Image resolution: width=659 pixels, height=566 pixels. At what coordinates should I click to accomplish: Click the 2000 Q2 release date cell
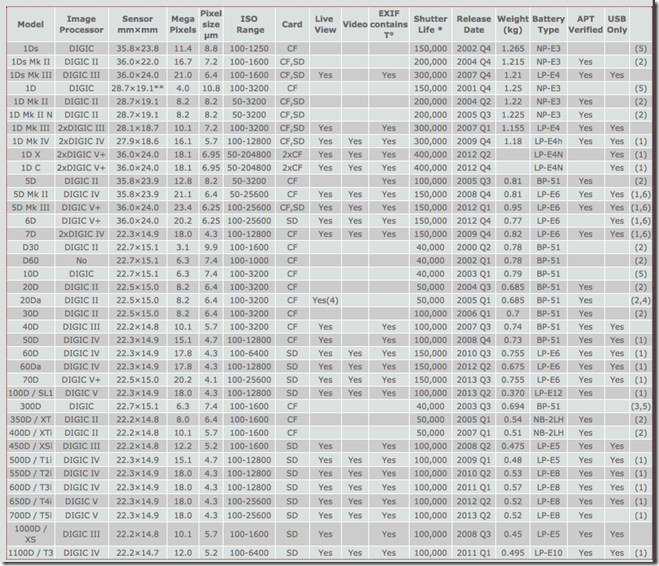474,247
